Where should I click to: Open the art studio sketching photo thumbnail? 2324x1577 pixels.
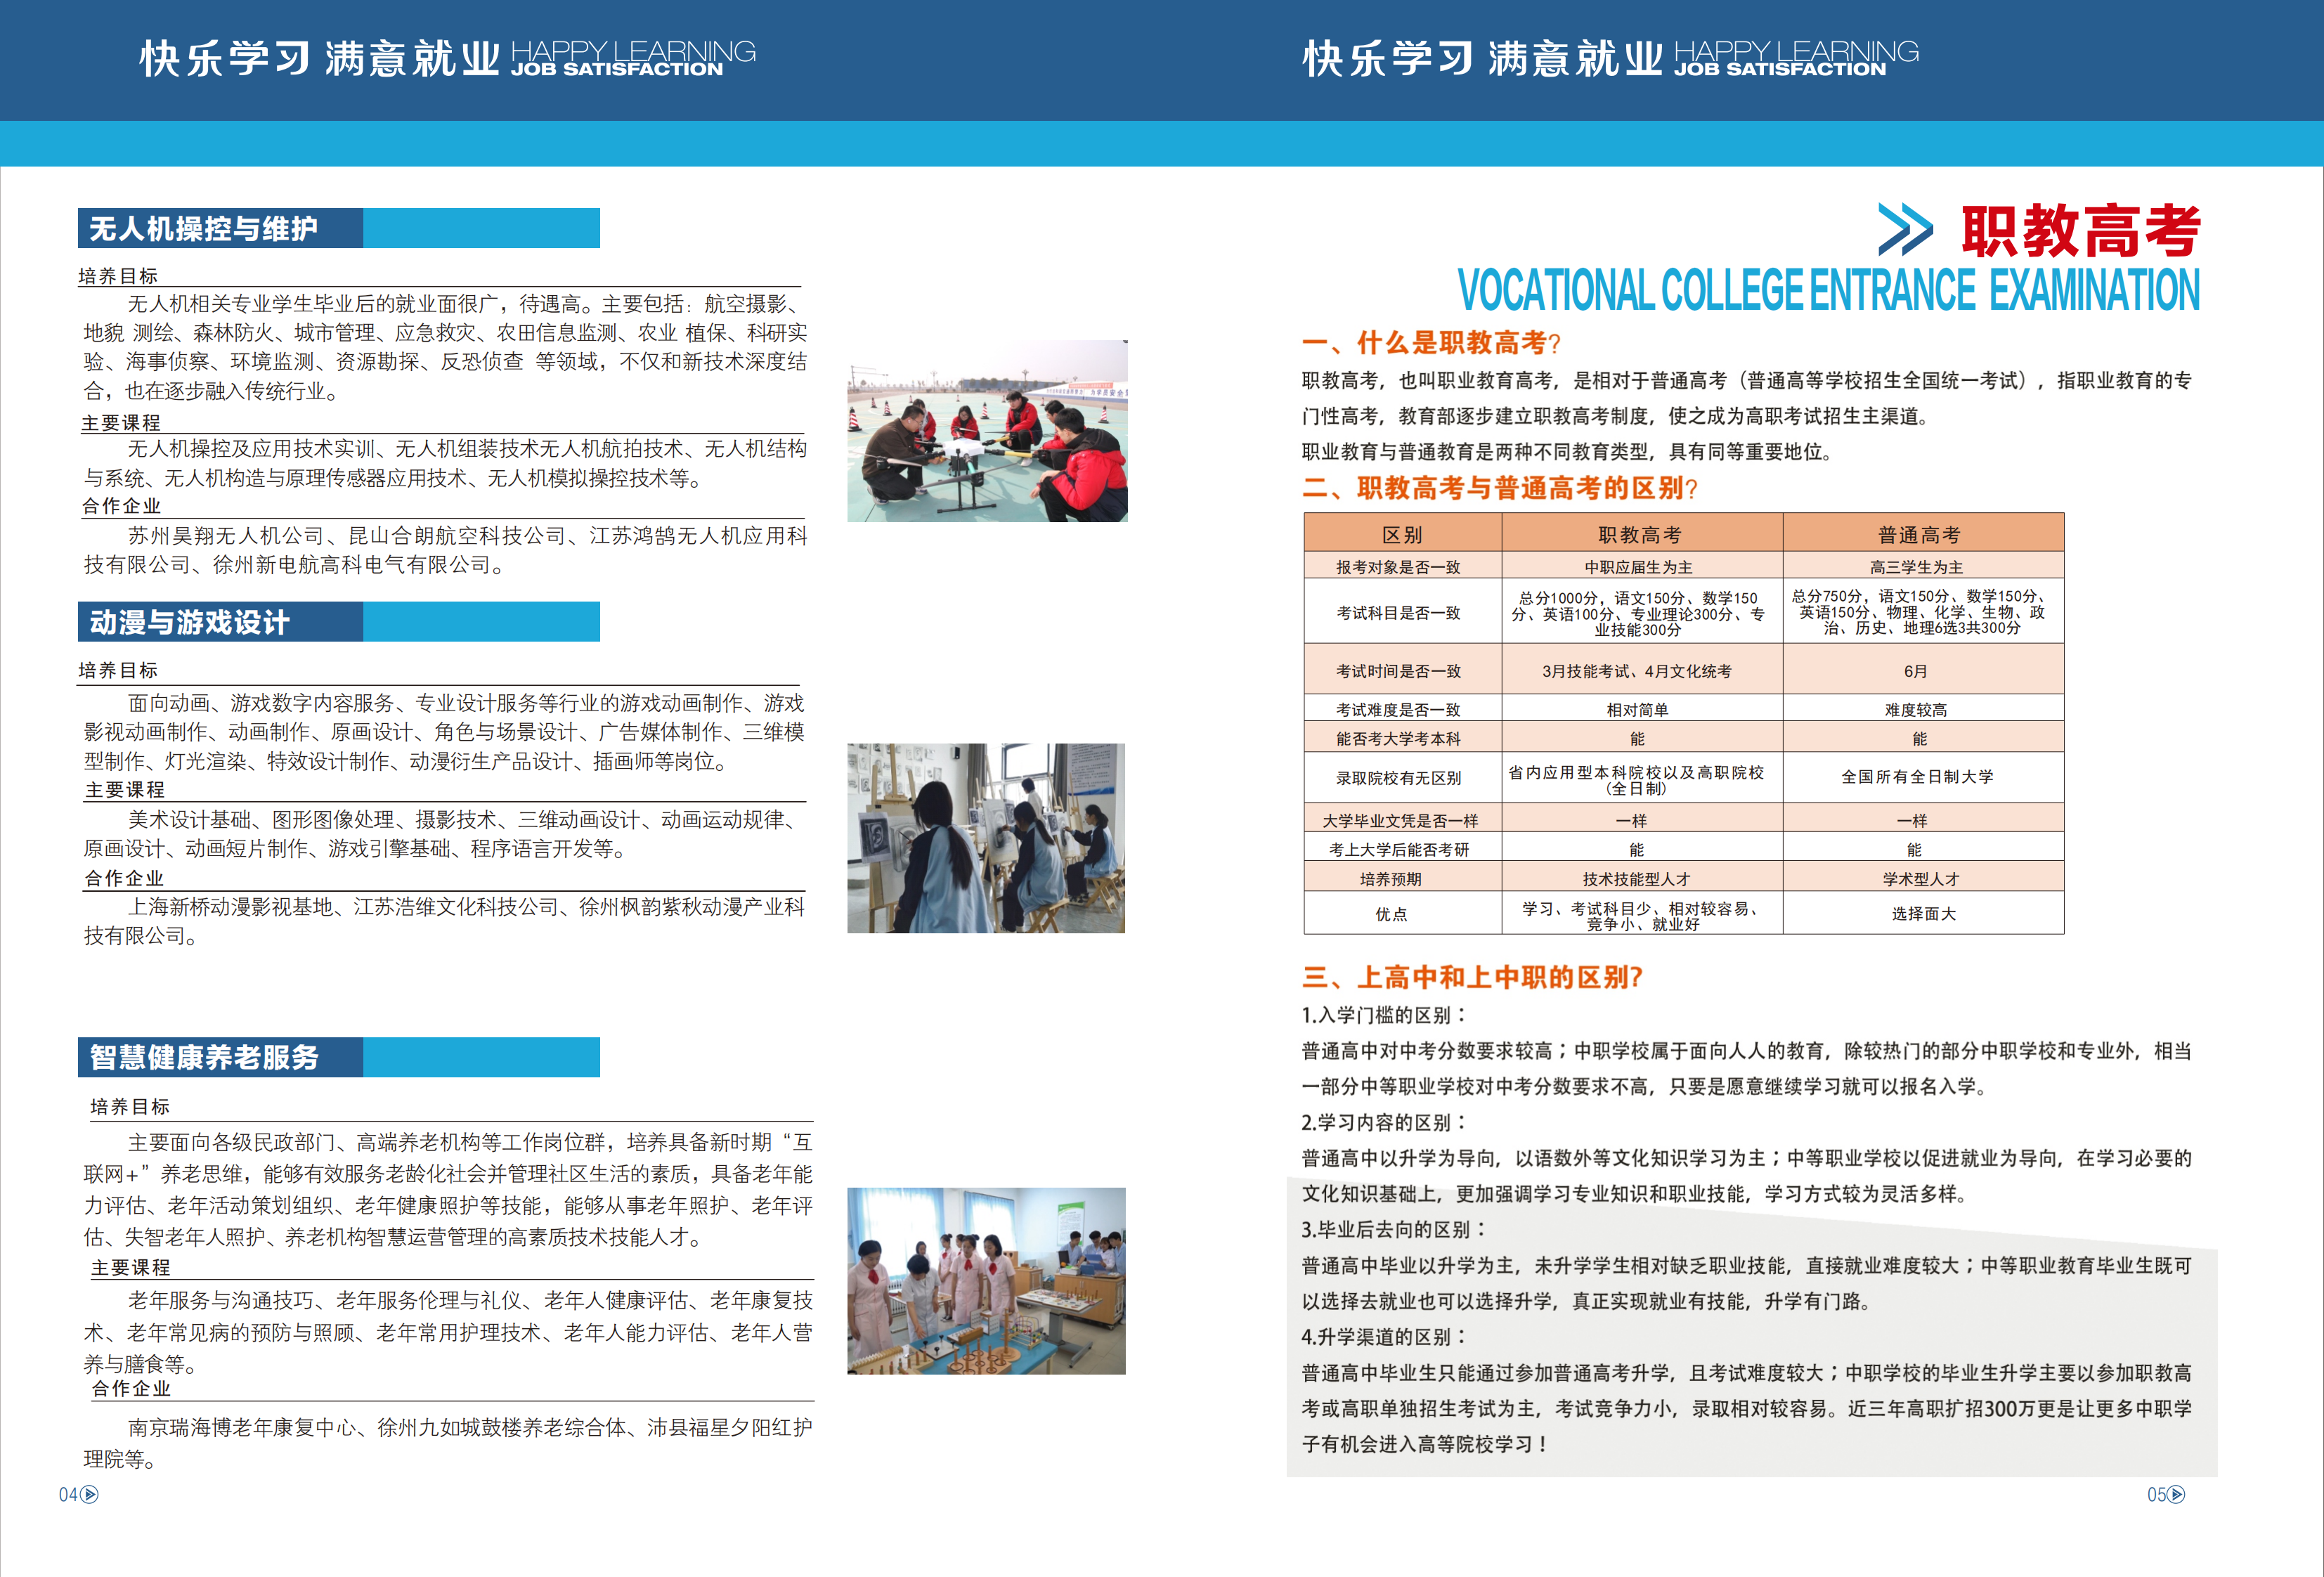coord(986,838)
